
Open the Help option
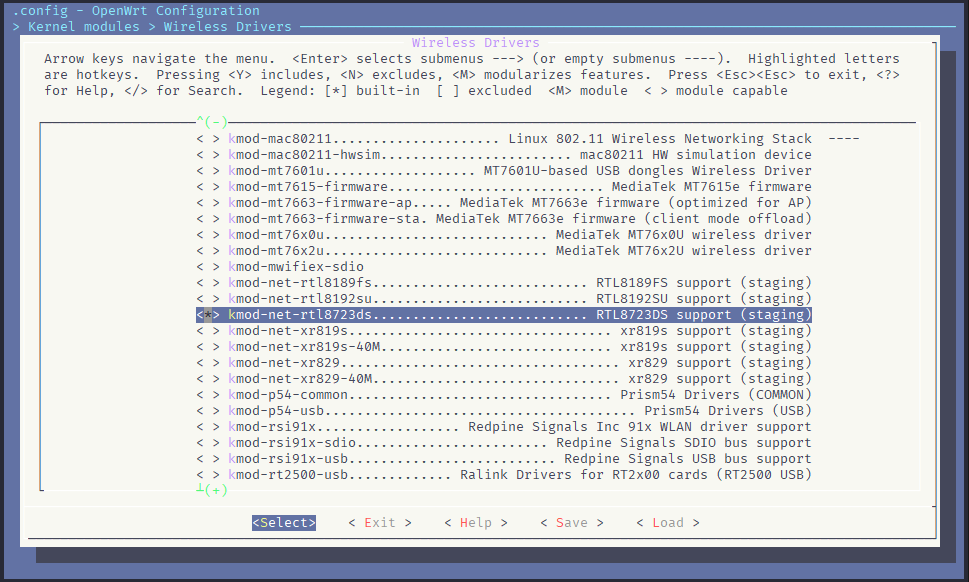click(x=476, y=523)
